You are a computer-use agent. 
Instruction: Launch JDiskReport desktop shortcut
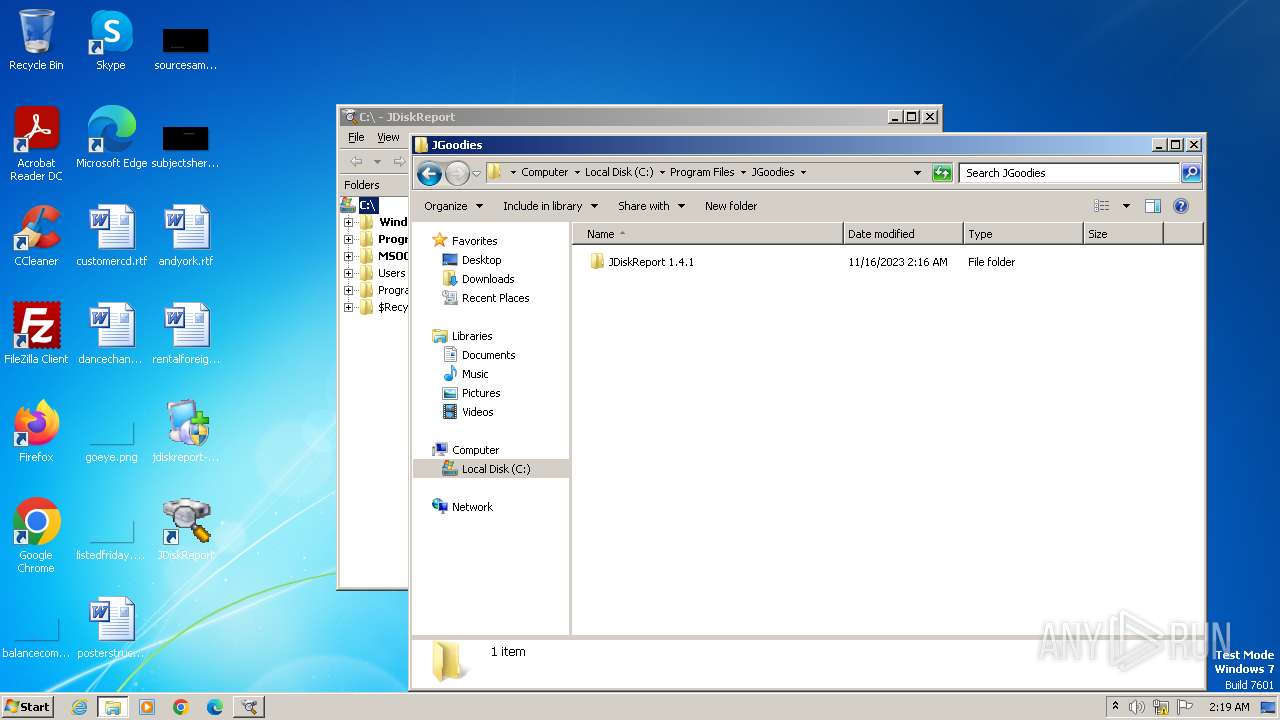[186, 530]
